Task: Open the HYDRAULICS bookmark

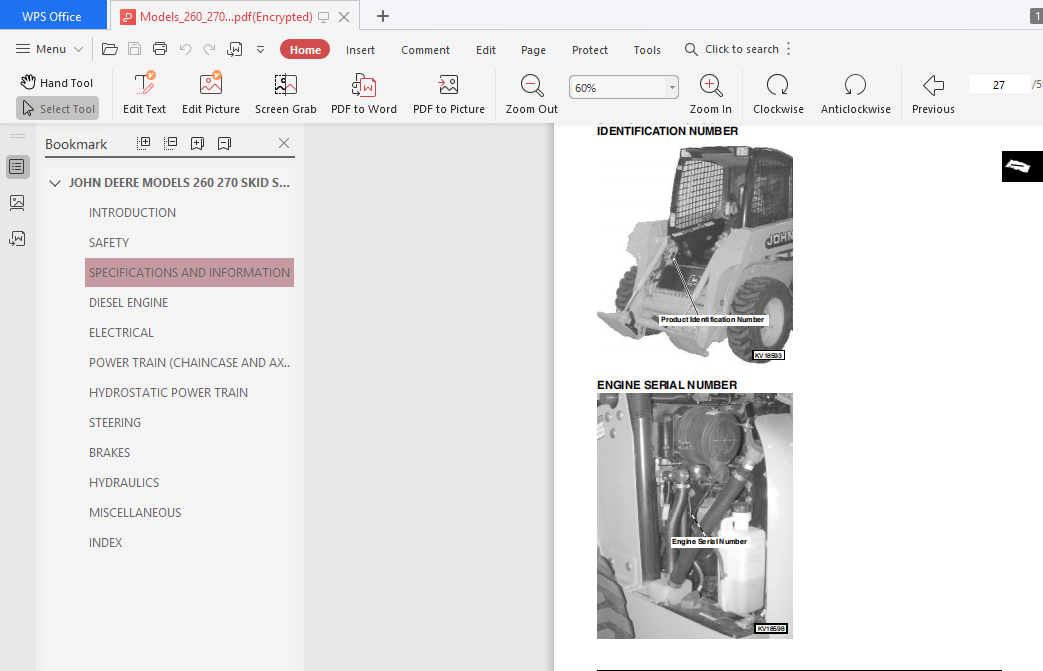Action: coord(124,482)
